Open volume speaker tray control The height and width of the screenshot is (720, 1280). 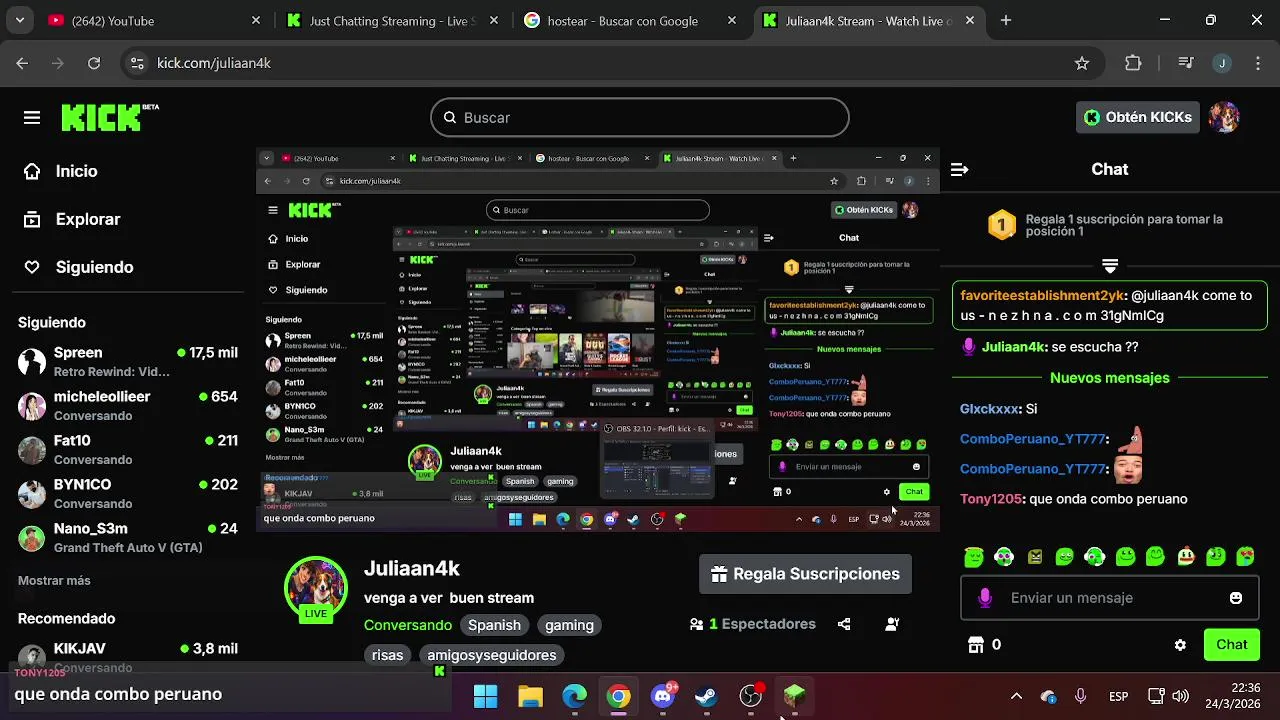point(1180,696)
